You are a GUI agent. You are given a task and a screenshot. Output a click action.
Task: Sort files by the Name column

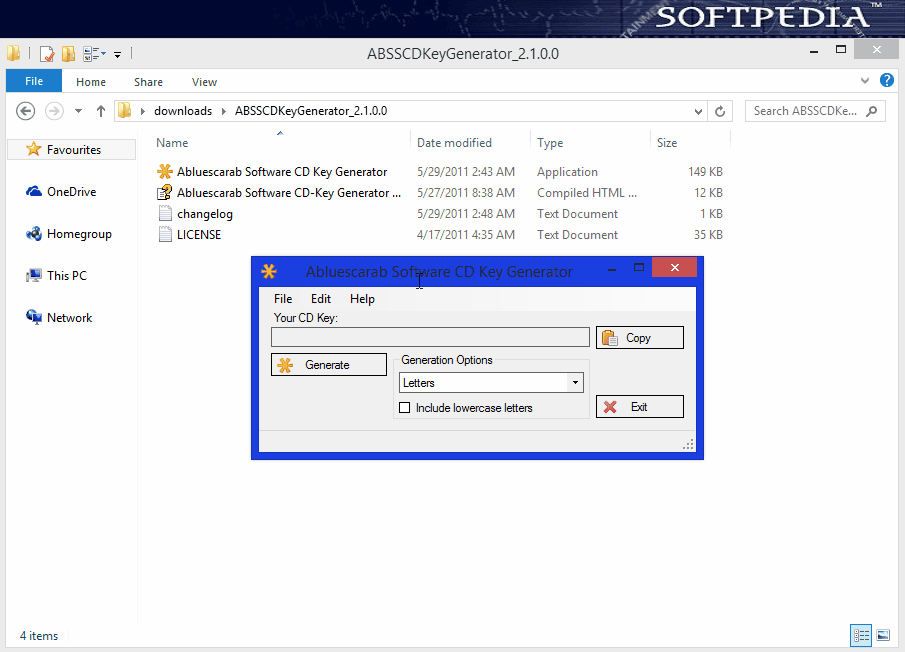point(172,143)
